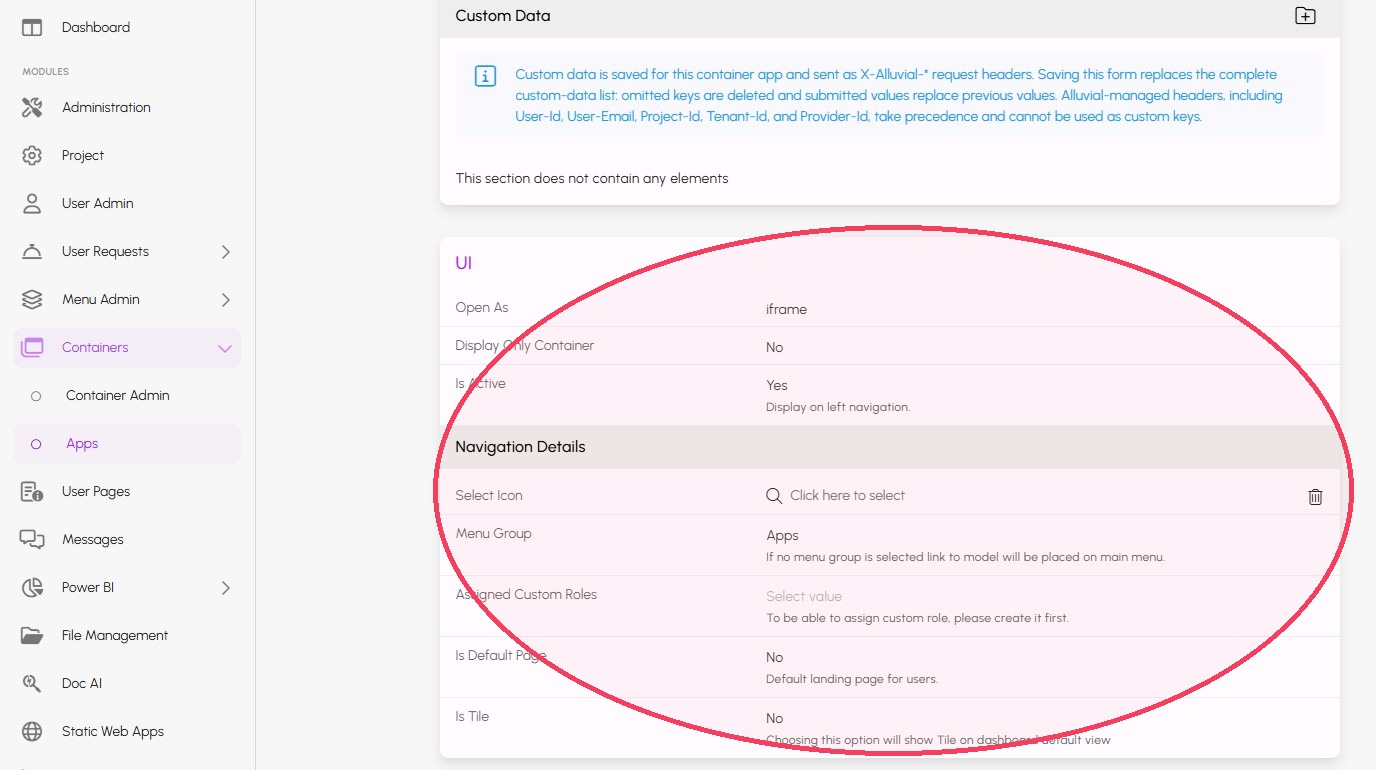Click the File Management folder icon

[x=32, y=635]
